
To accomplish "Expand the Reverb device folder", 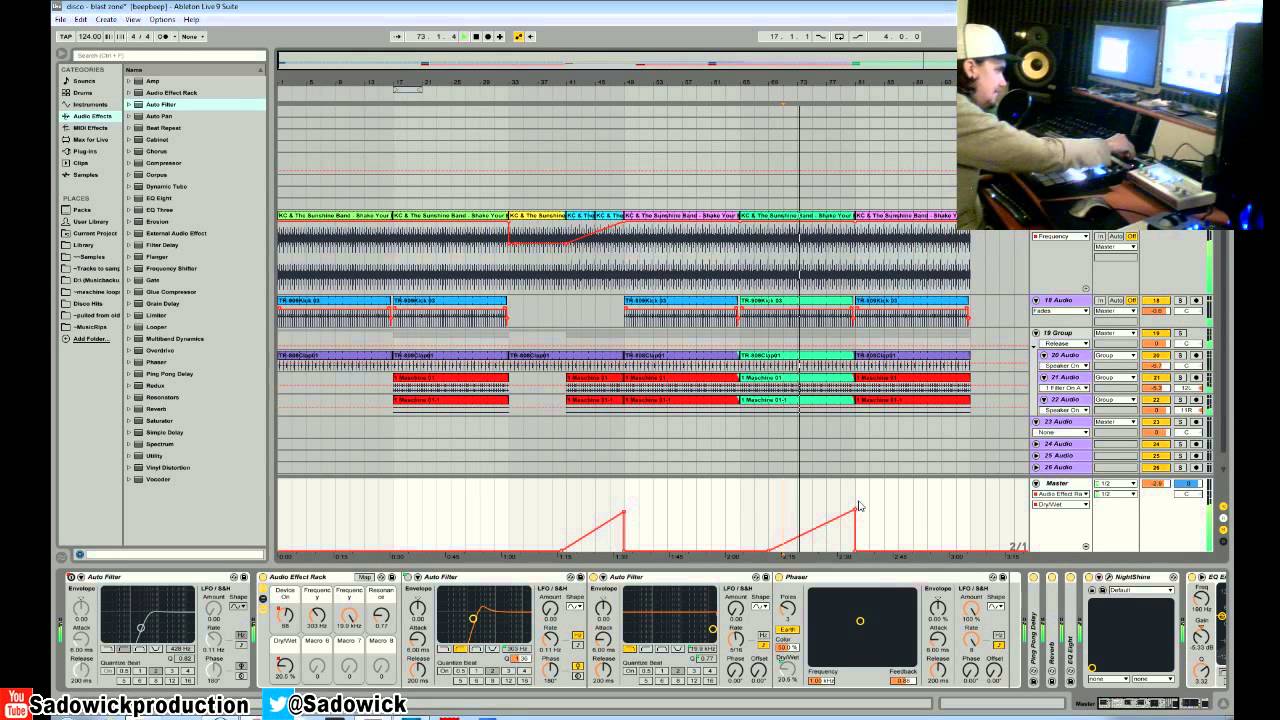I will pos(129,409).
